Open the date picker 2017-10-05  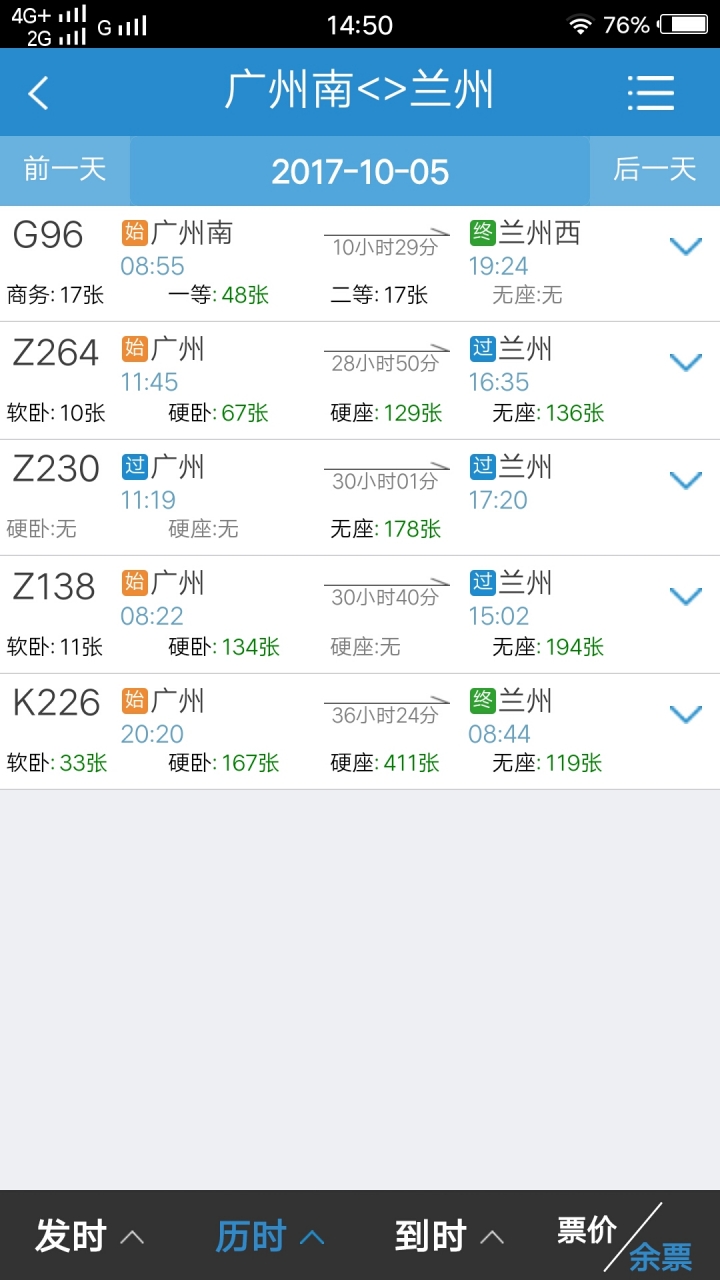[x=360, y=171]
